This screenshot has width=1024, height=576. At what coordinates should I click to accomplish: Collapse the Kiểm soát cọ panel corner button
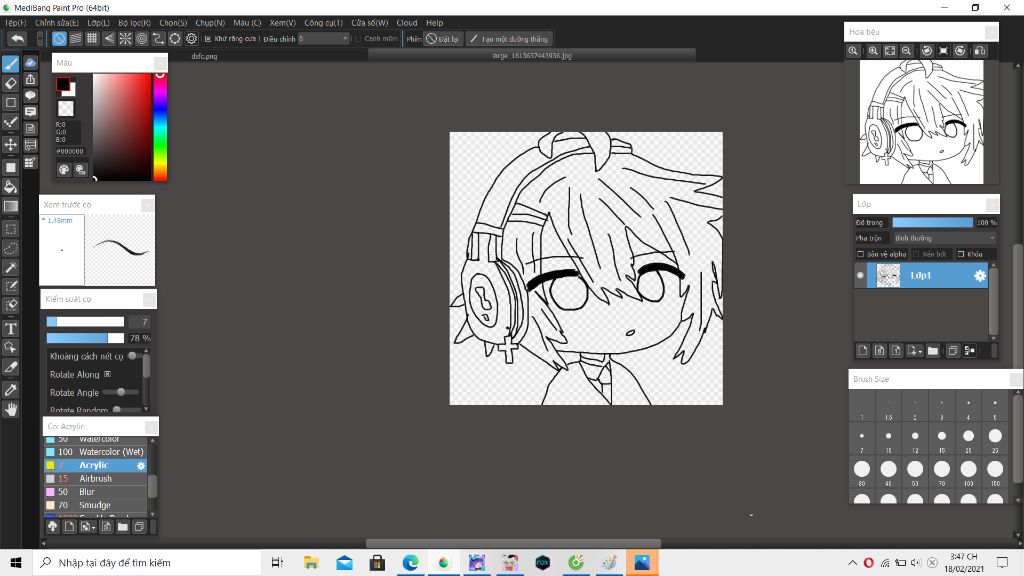(x=149, y=299)
